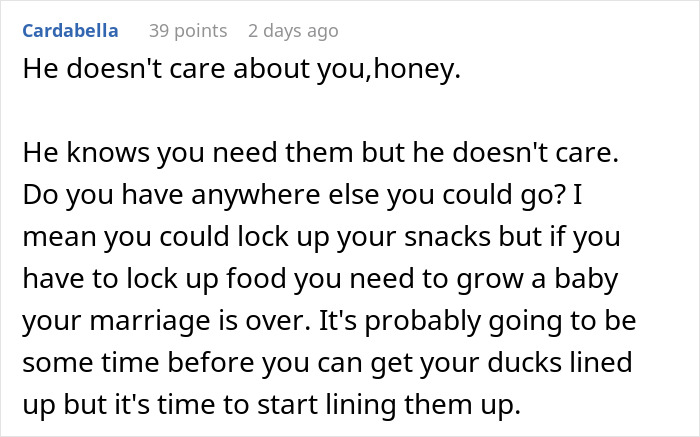Screen dimensions: 700x437
Task: Open the Cardabella user profile link
Action: [70, 31]
